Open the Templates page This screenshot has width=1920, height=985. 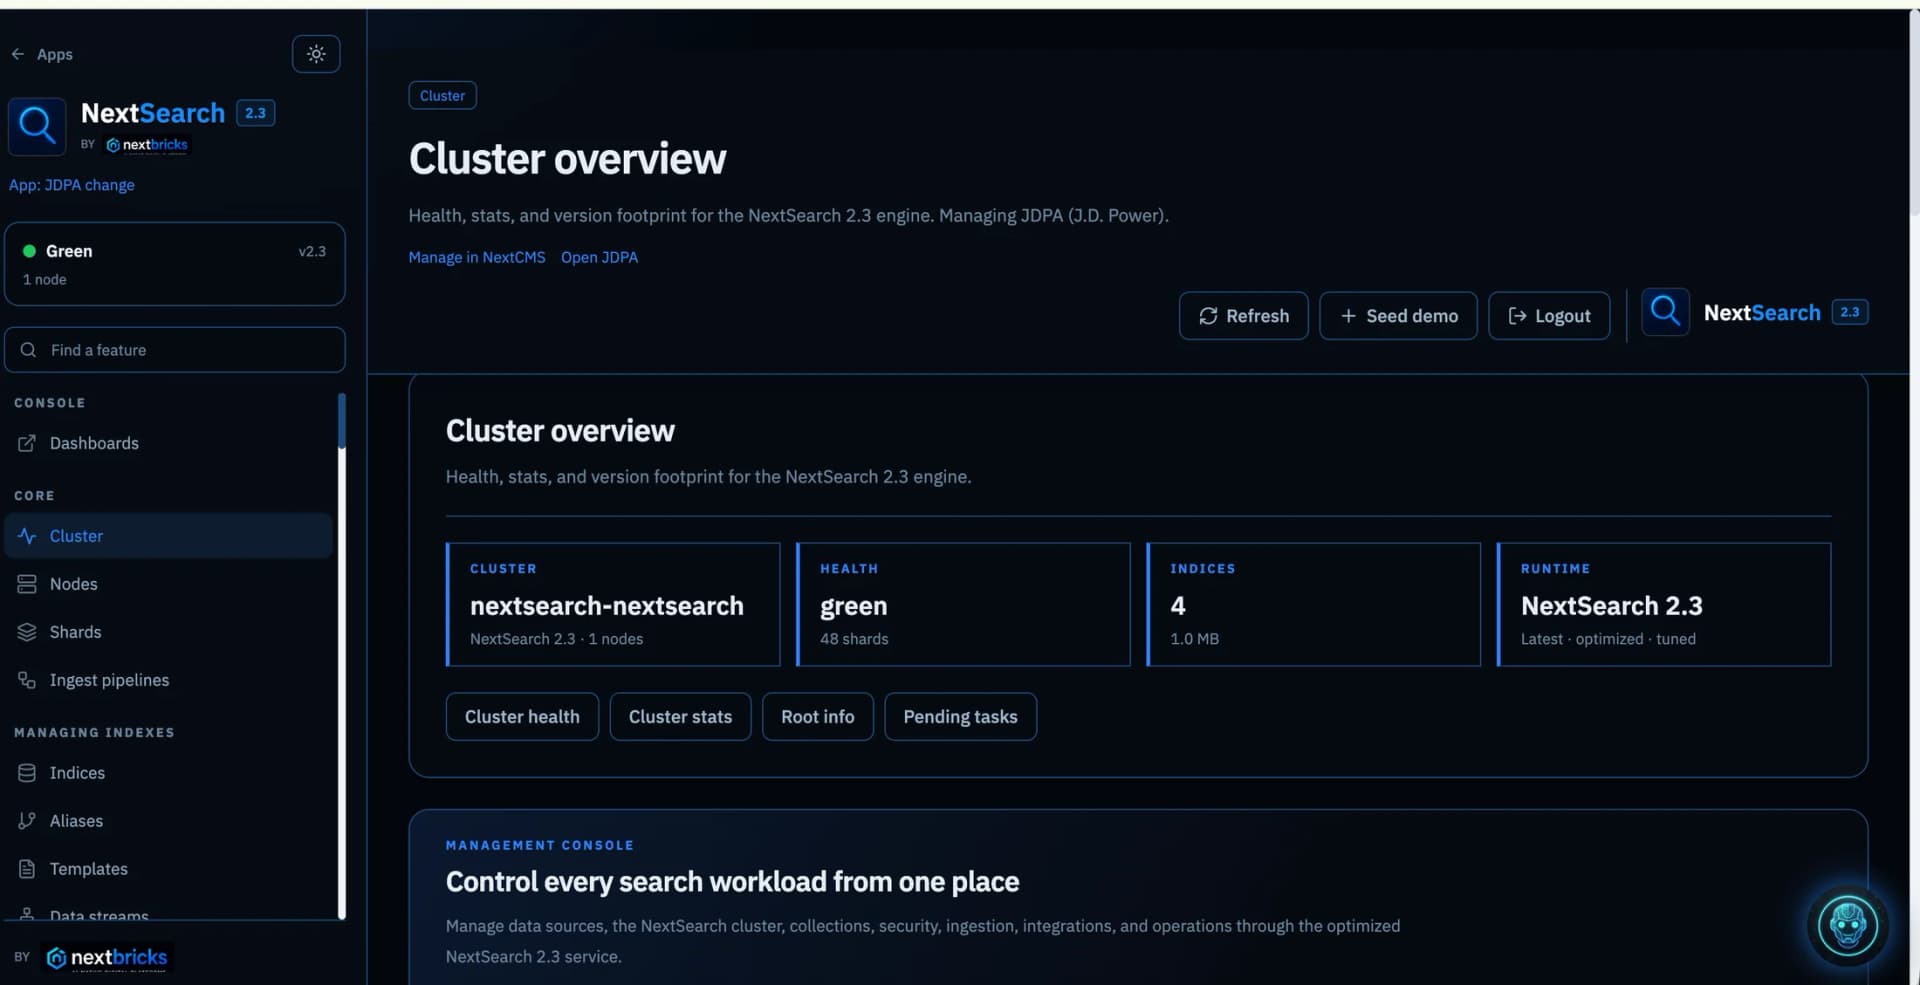pyautogui.click(x=168, y=869)
